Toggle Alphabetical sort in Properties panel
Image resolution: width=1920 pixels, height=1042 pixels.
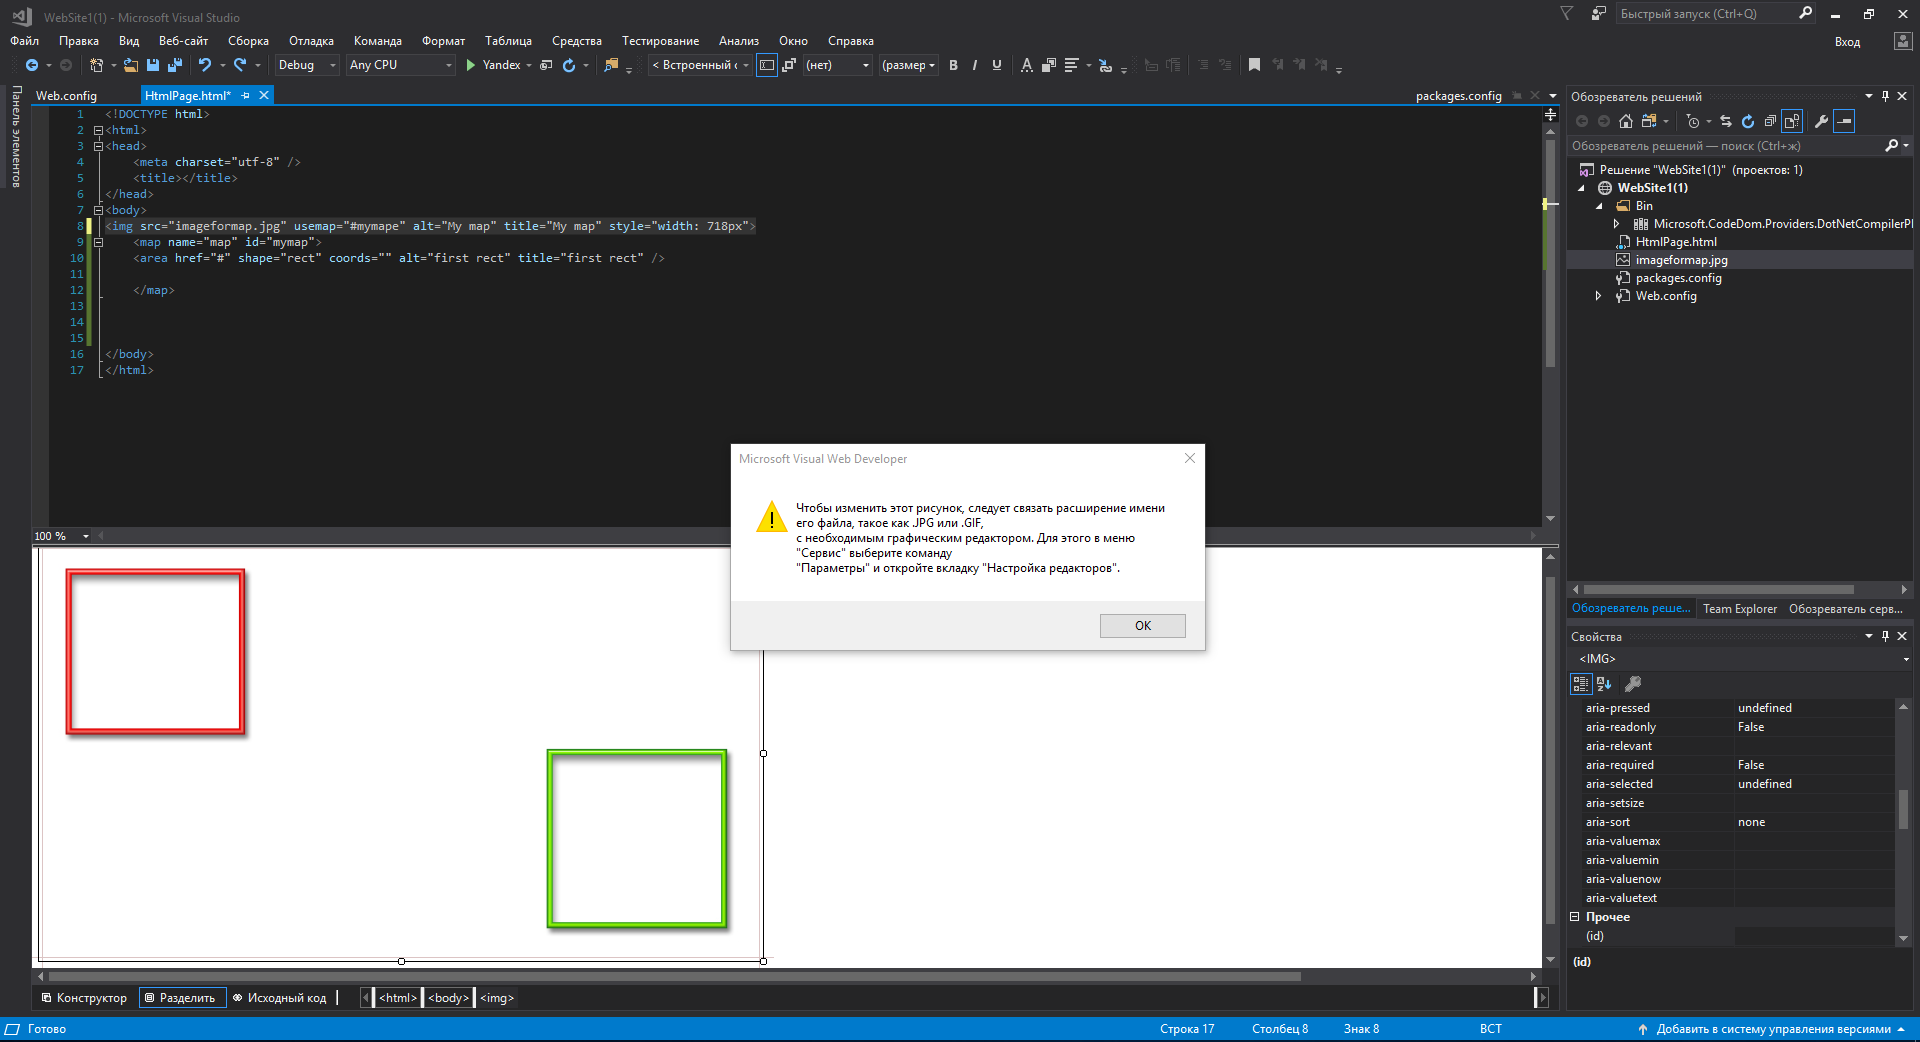tap(1604, 684)
